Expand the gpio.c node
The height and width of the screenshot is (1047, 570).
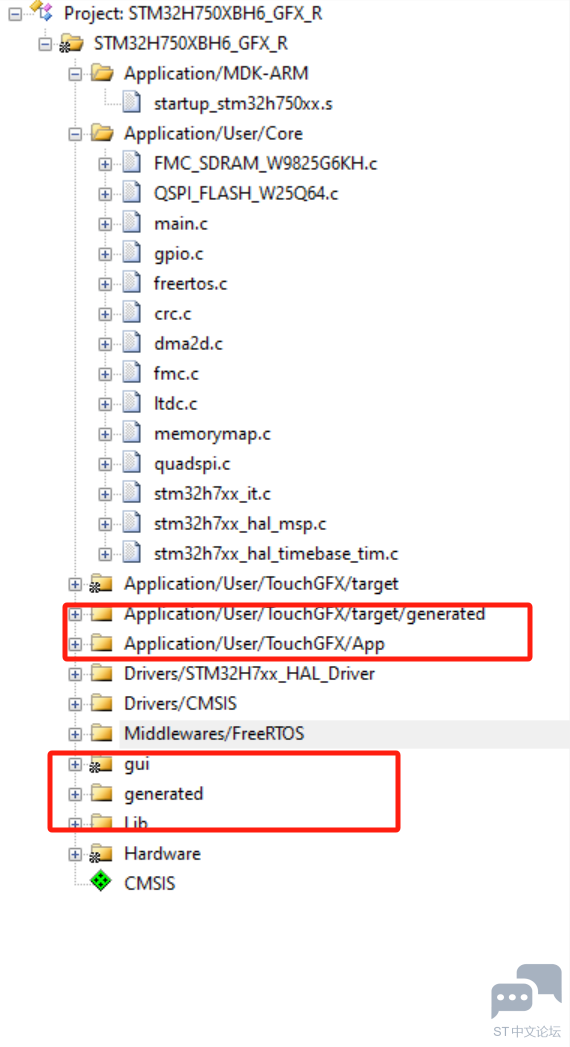105,254
